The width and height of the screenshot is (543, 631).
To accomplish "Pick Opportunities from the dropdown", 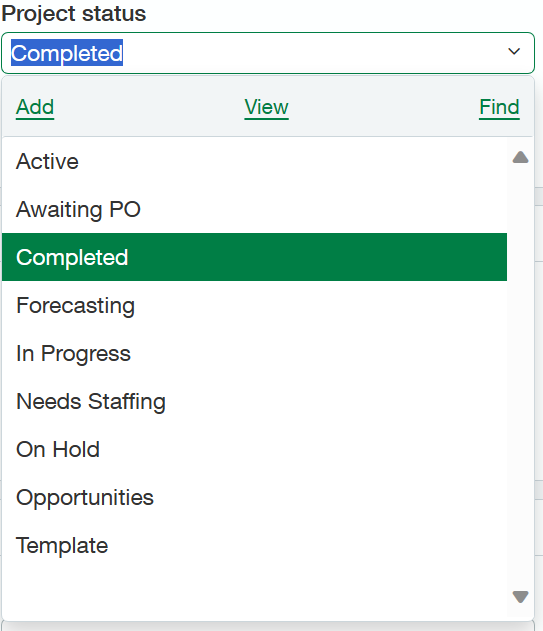I will tap(254, 497).
